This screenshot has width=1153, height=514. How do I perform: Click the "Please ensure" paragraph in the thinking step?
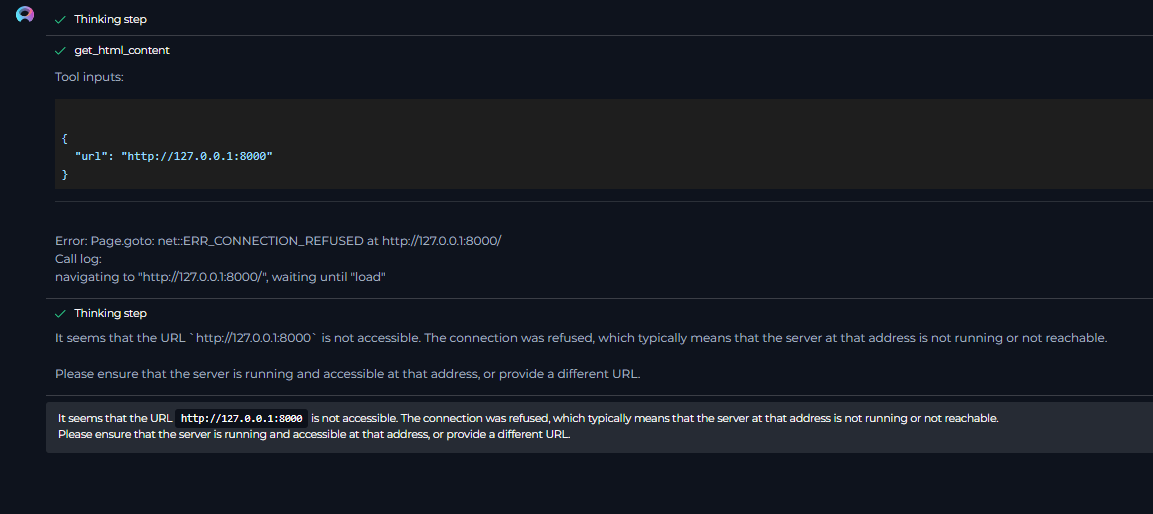(347, 374)
